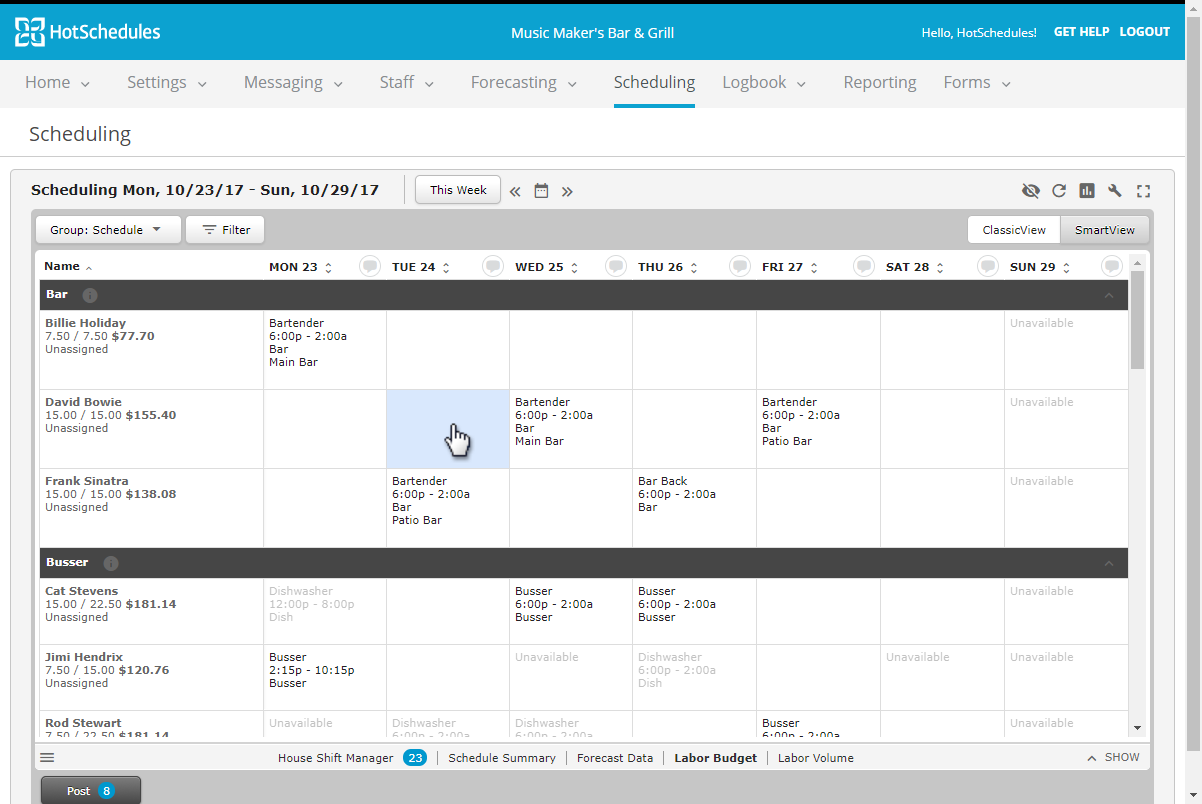Click employee name Cat Stevens
The width and height of the screenshot is (1202, 804).
[x=81, y=591]
